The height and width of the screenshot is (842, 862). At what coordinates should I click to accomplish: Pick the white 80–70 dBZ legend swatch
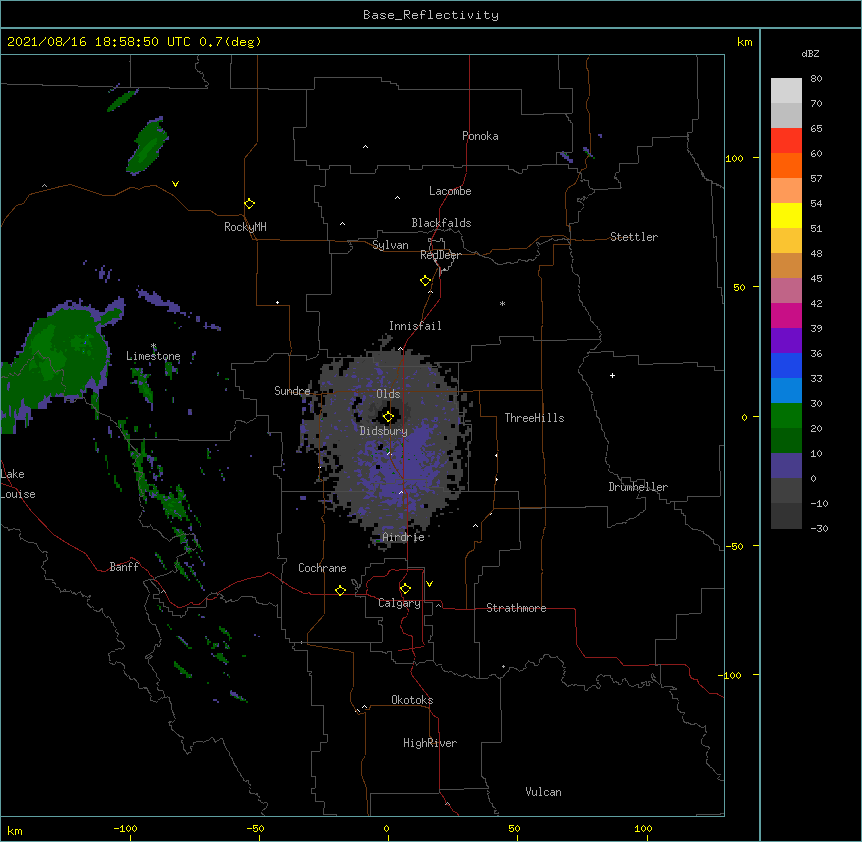786,91
